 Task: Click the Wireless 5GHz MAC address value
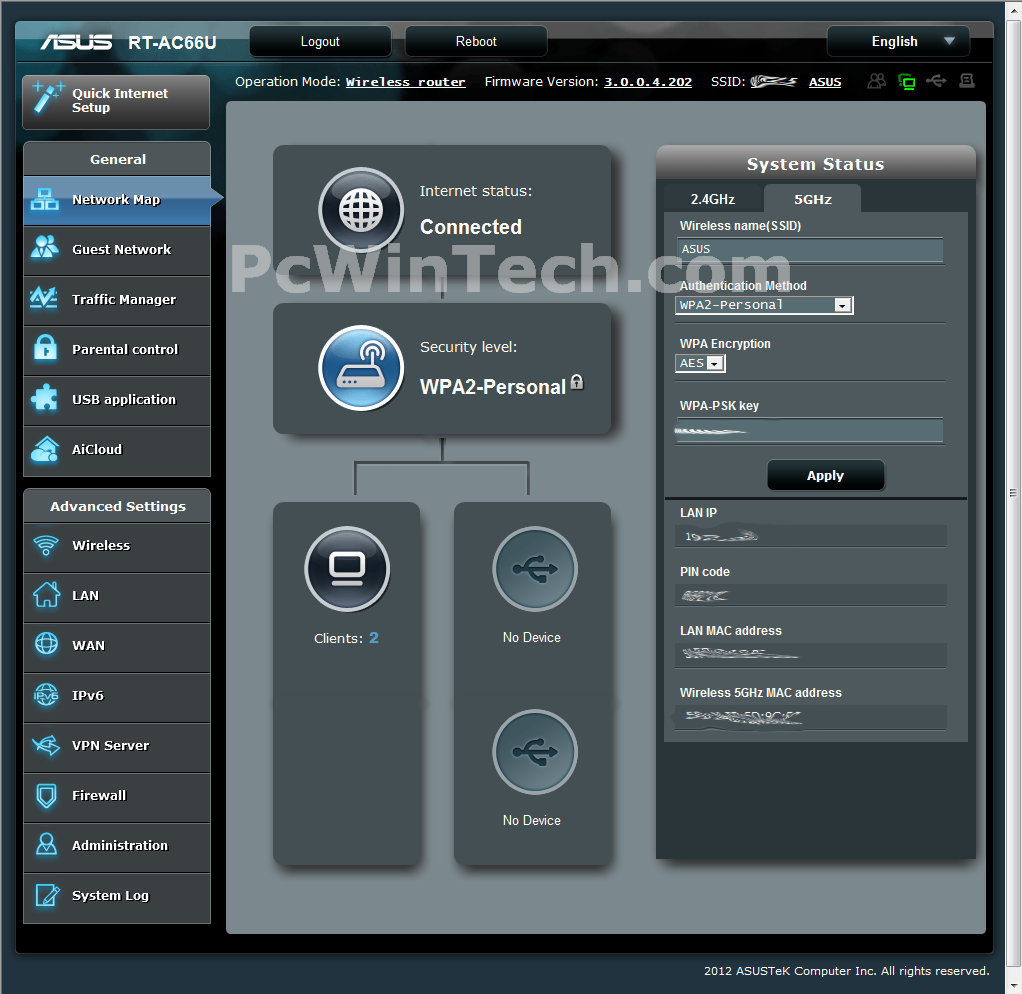[x=811, y=717]
